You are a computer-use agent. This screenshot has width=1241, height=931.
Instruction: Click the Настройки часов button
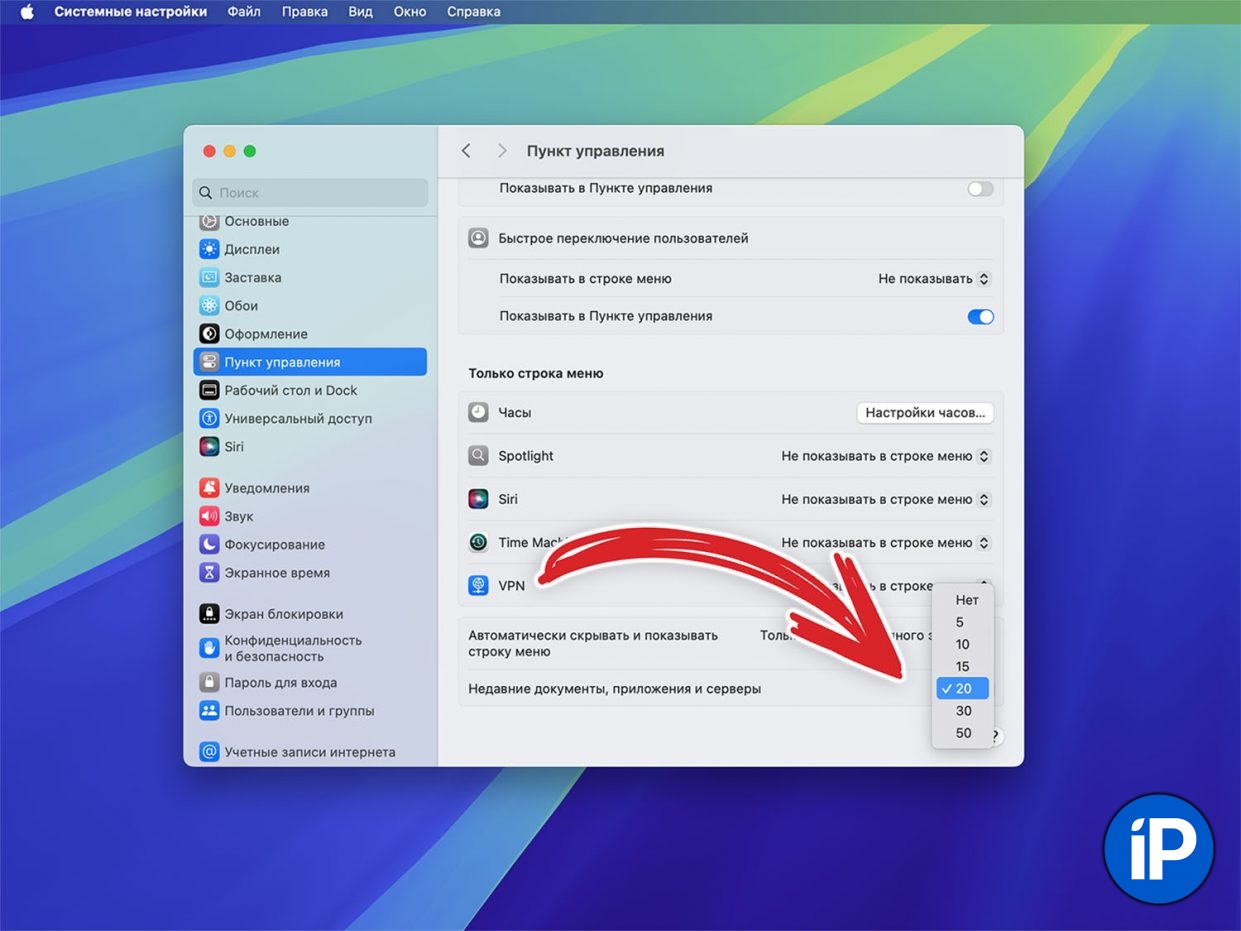coord(925,413)
